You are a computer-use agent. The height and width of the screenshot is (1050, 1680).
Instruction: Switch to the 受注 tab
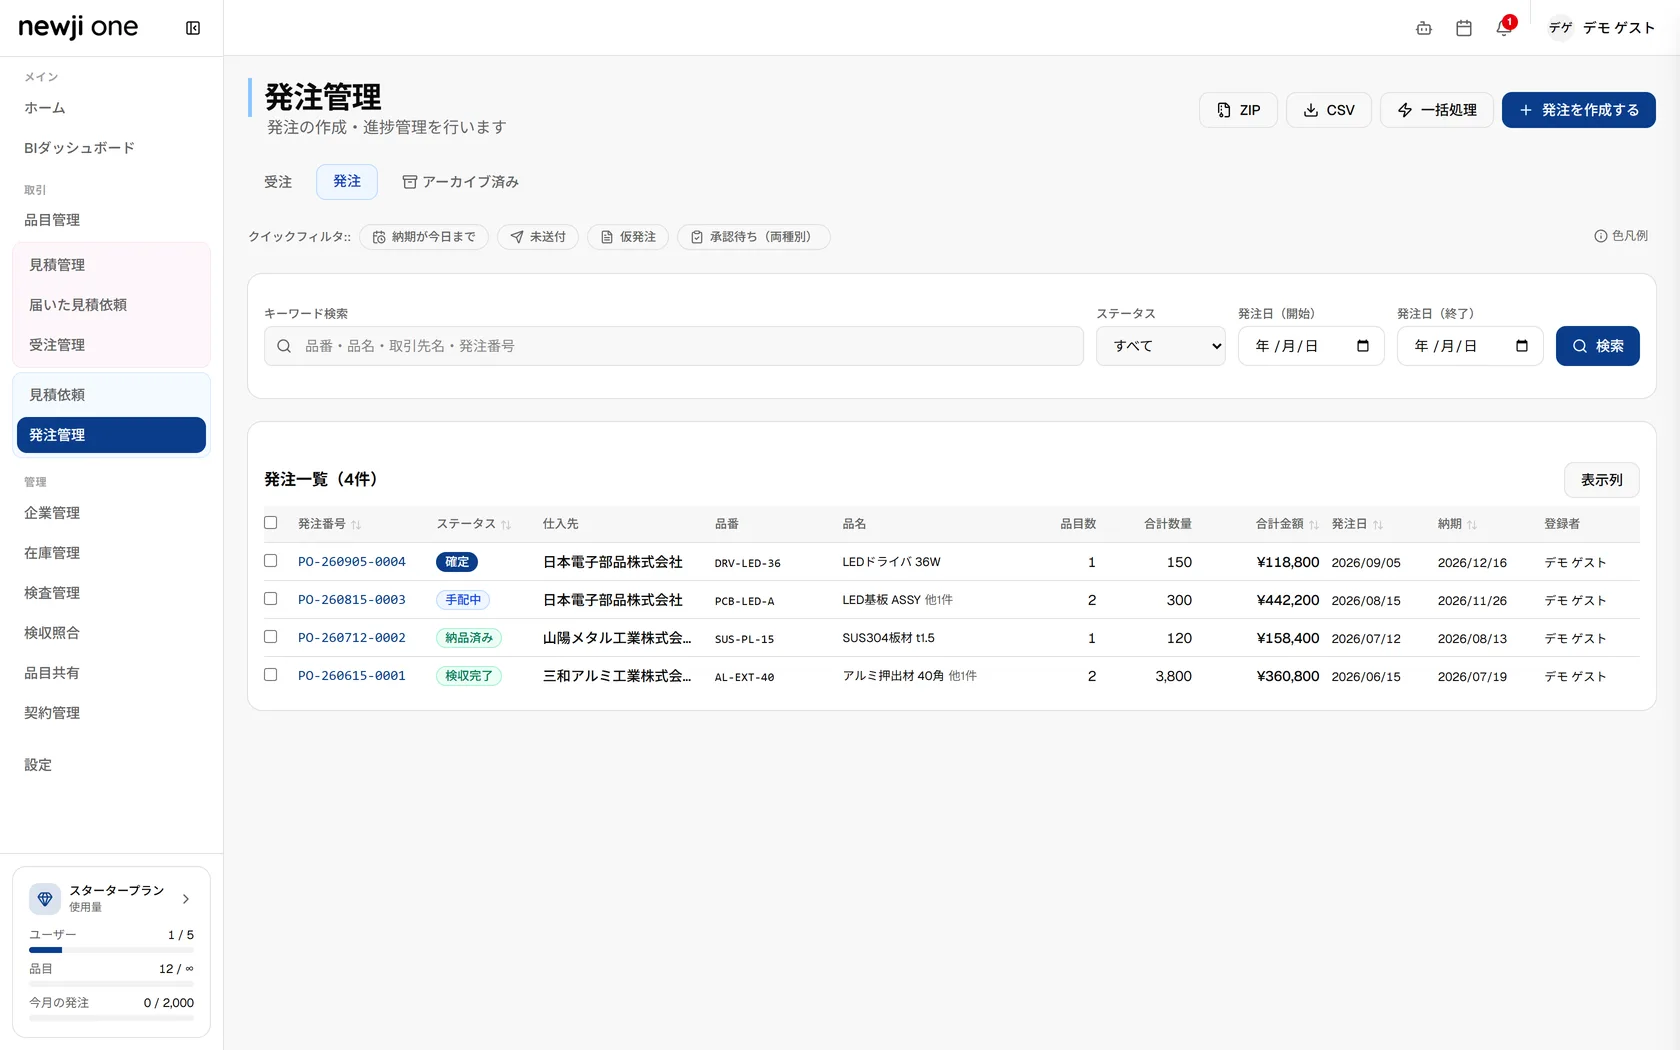point(278,182)
